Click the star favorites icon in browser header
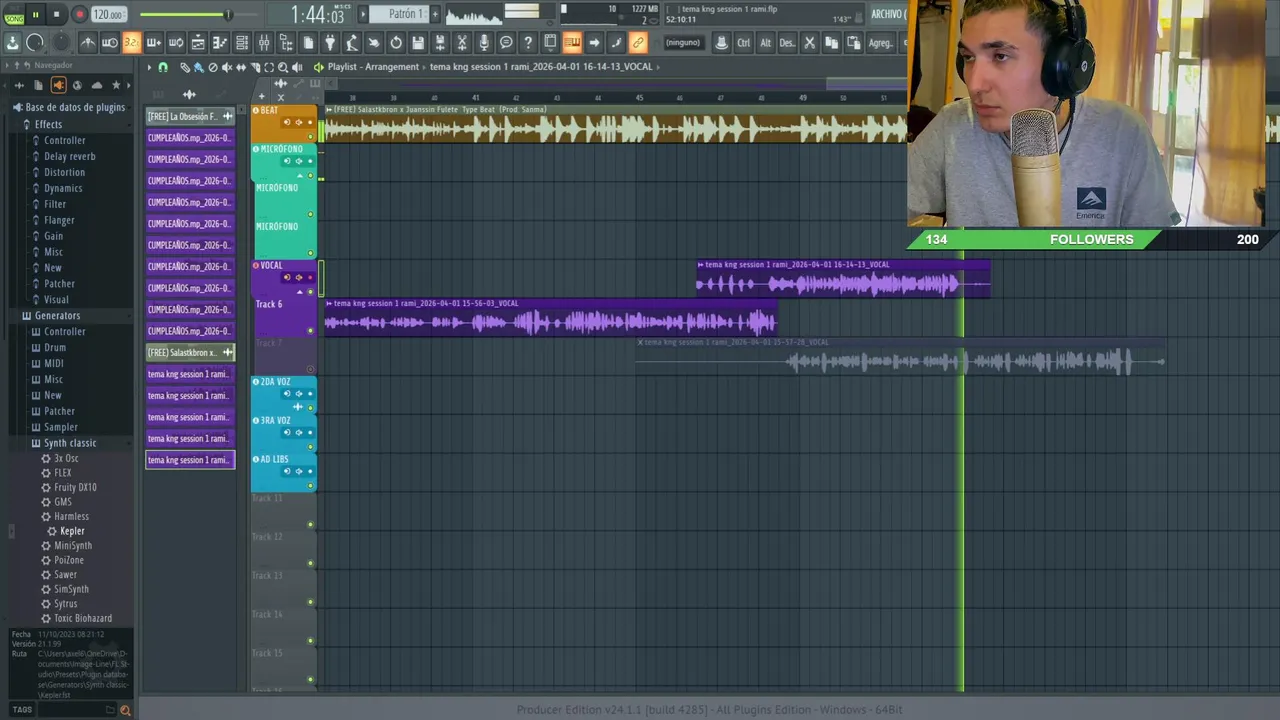This screenshot has height=720, width=1280. point(116,85)
